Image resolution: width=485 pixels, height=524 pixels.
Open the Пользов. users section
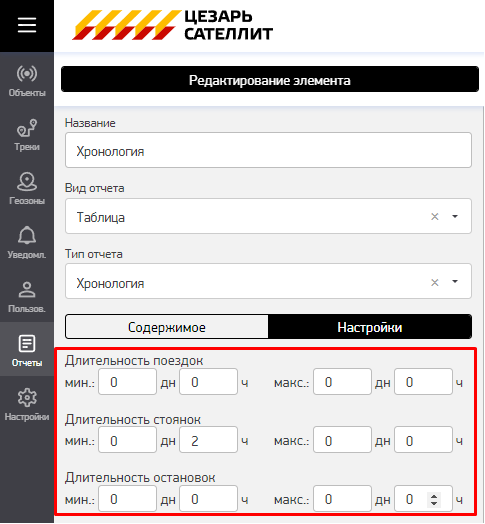click(27, 296)
